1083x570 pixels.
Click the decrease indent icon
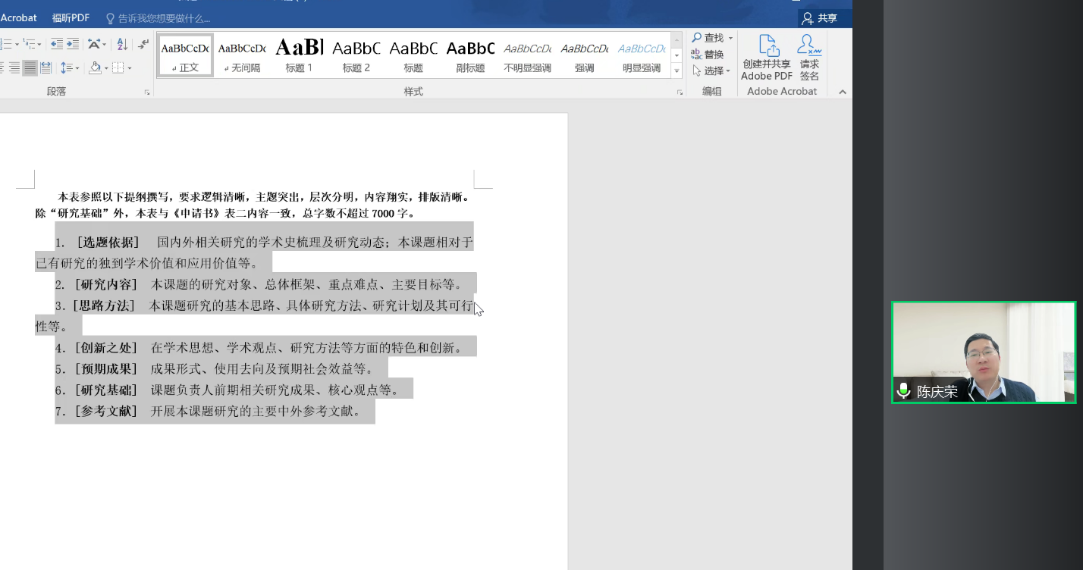coord(56,44)
